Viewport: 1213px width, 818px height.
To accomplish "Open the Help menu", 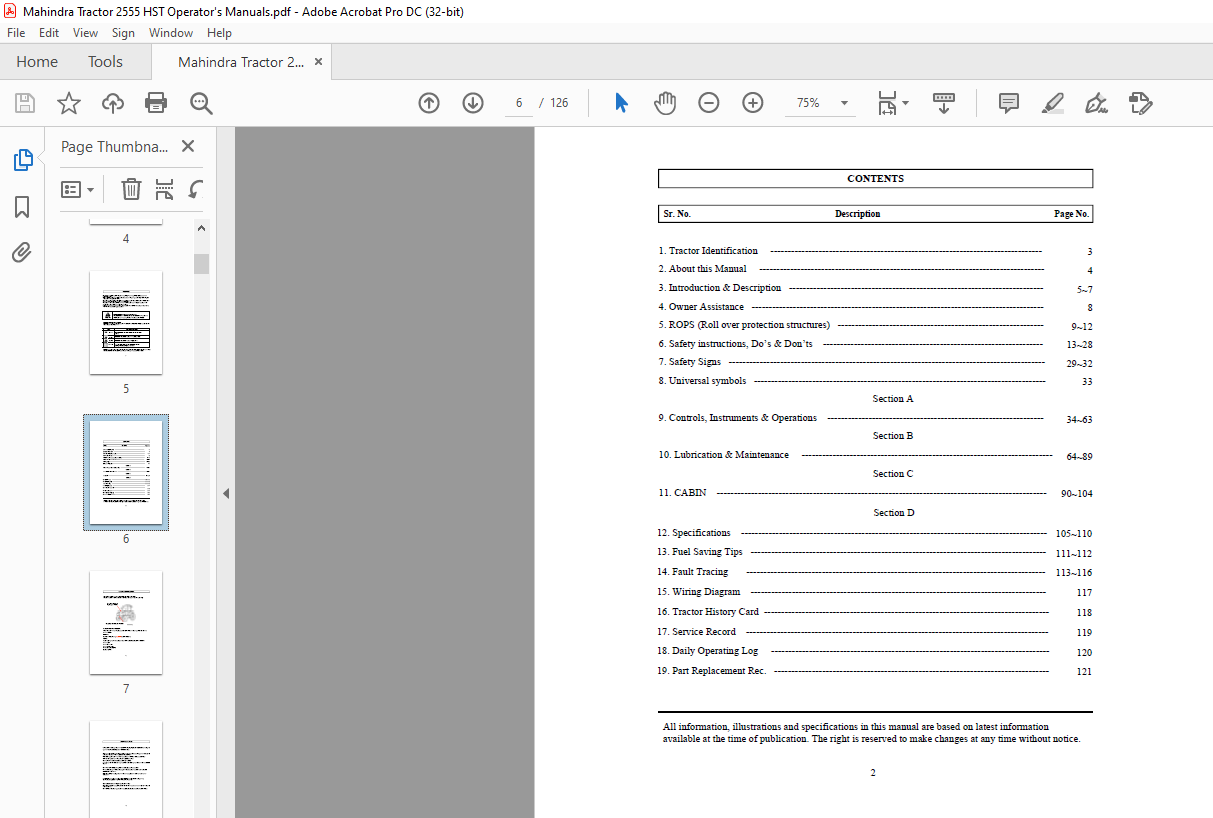I will [x=219, y=33].
